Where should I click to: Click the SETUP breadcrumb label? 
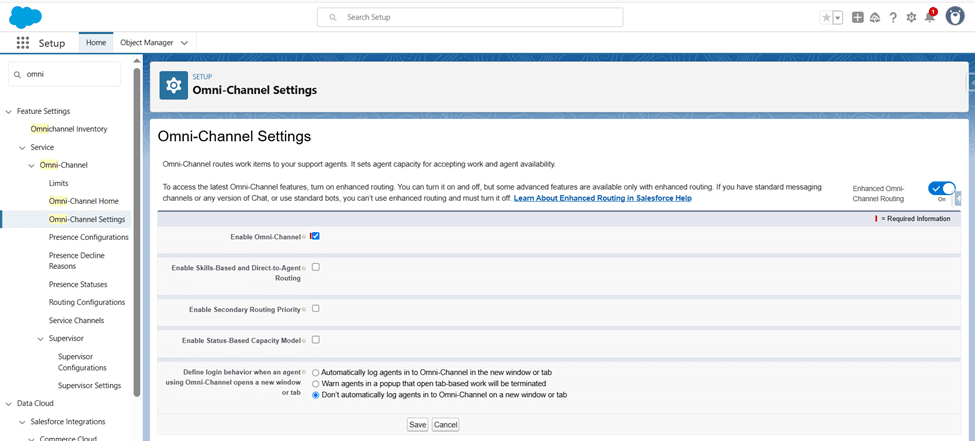[x=201, y=77]
